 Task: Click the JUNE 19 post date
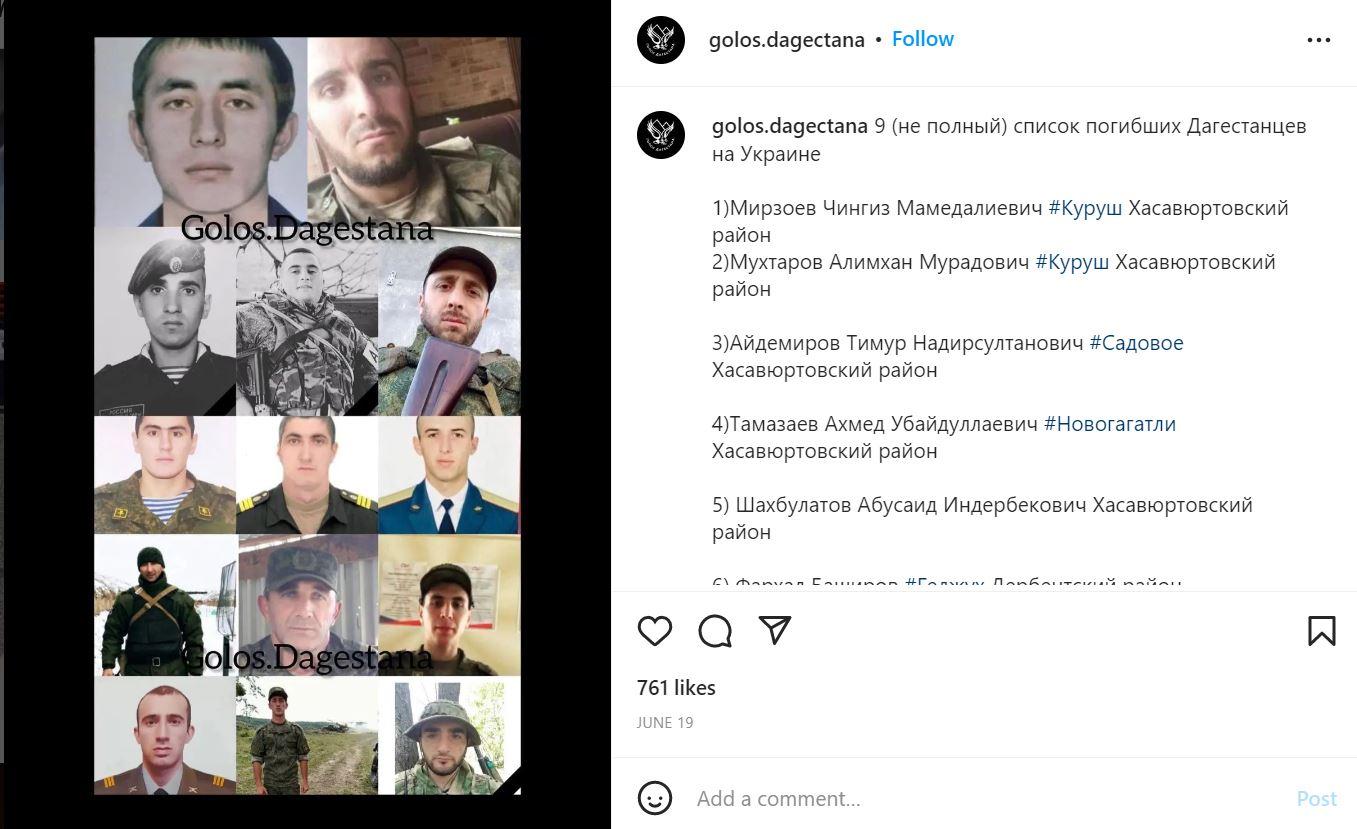(x=665, y=722)
